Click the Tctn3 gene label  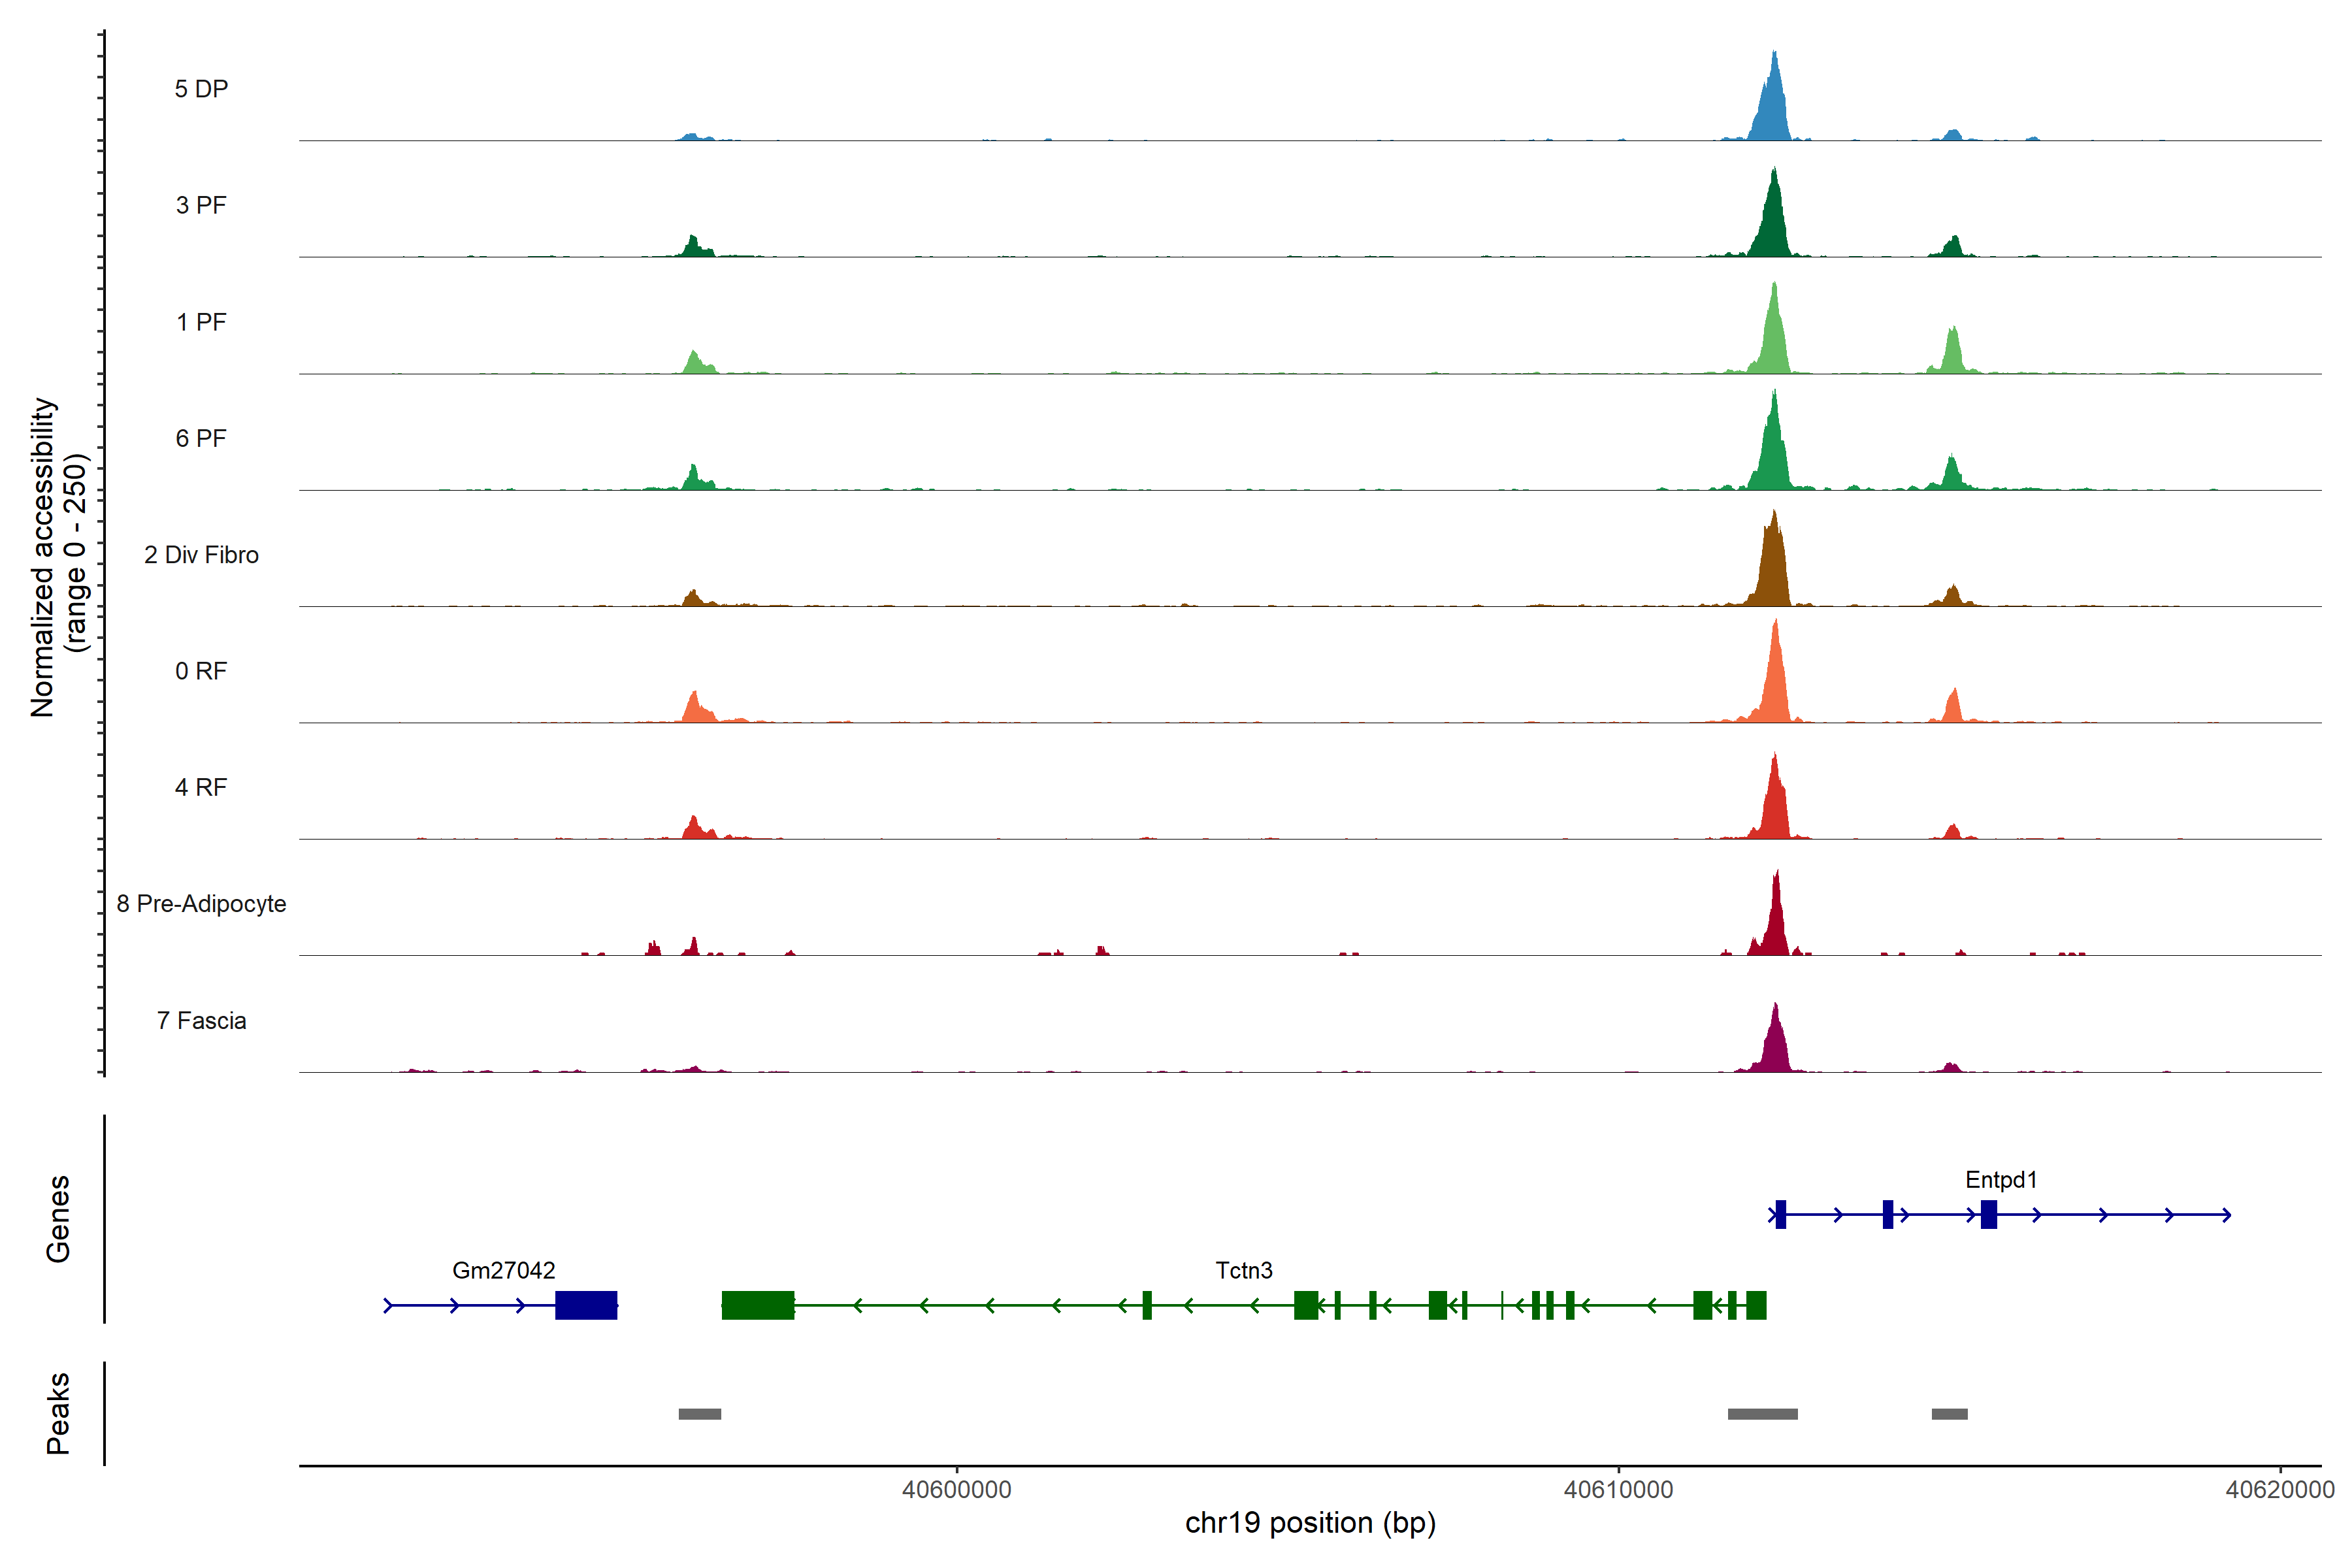coord(1244,1270)
